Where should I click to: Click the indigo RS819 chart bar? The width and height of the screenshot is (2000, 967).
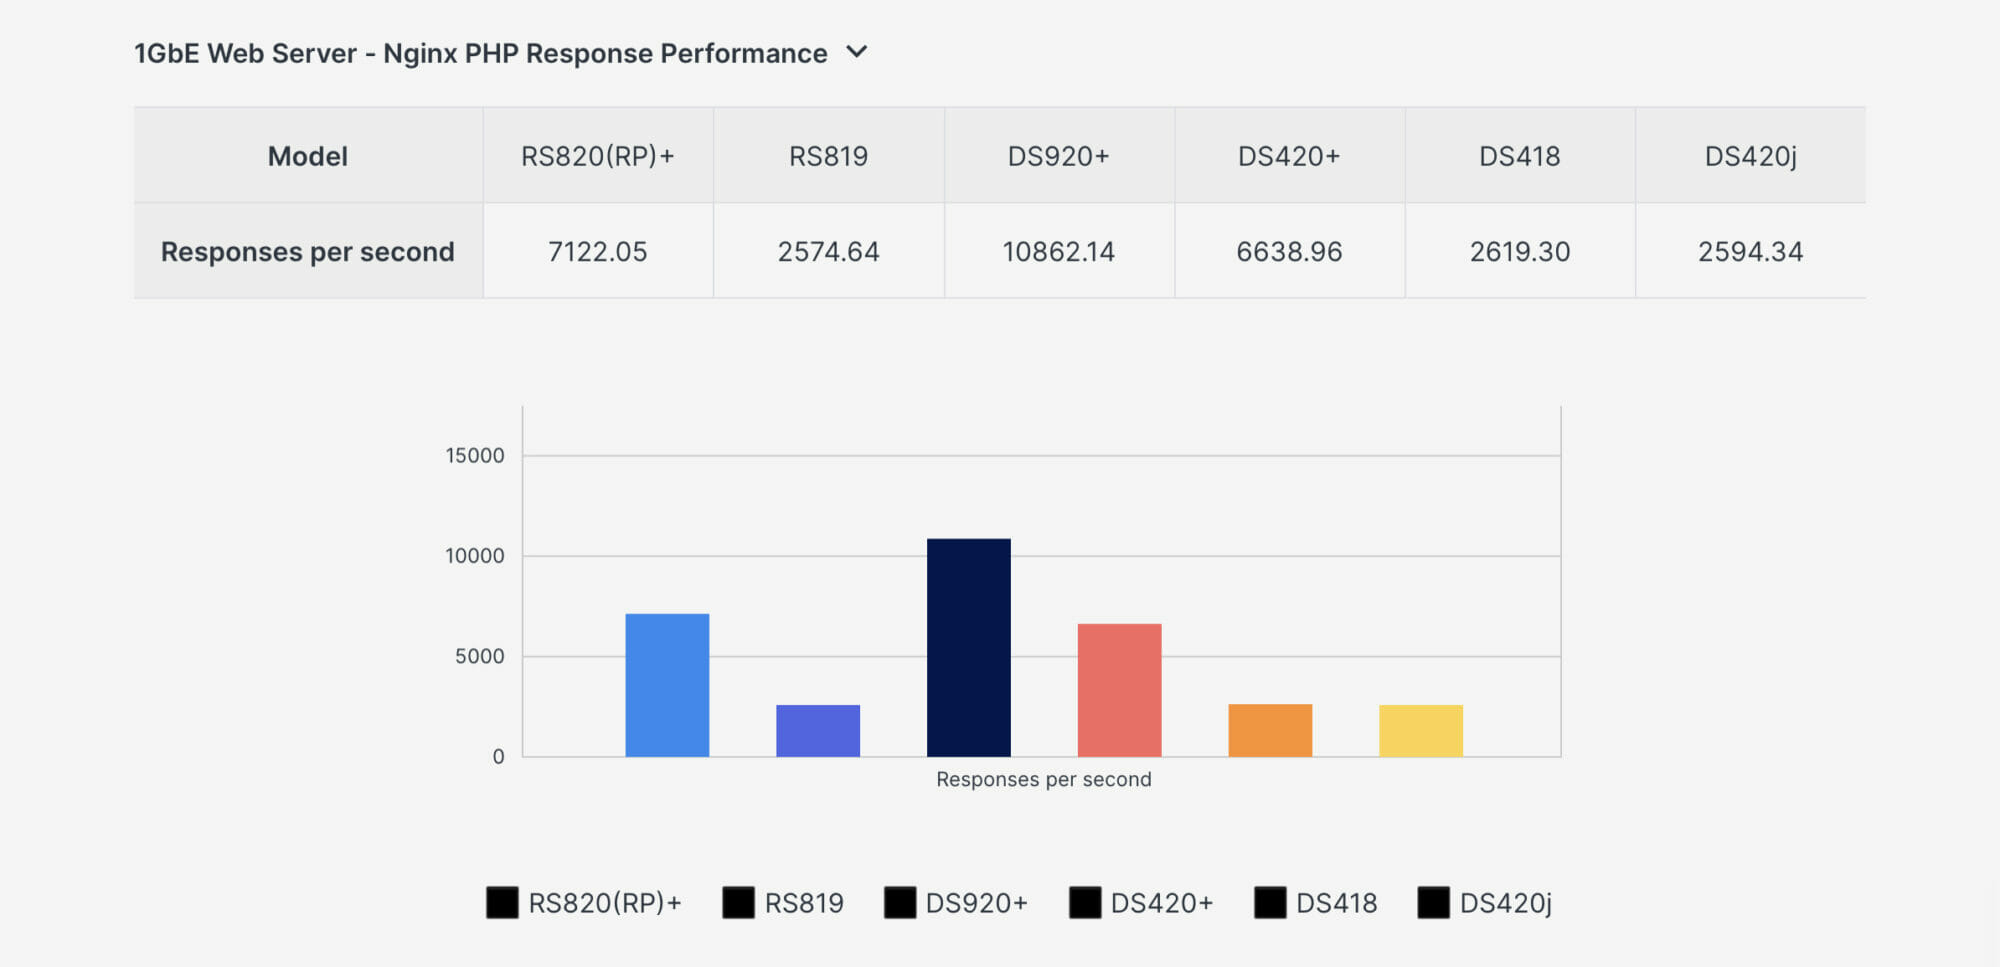pos(818,731)
